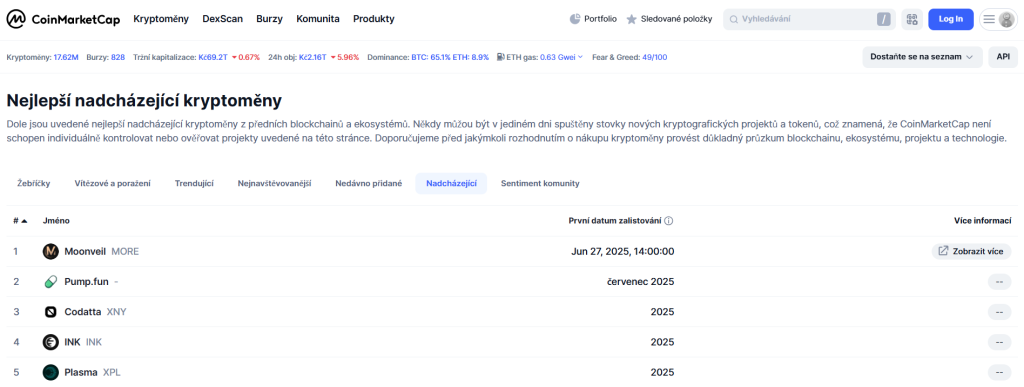Click Zobrazit více for Moonveil
1024x387 pixels.
click(972, 251)
